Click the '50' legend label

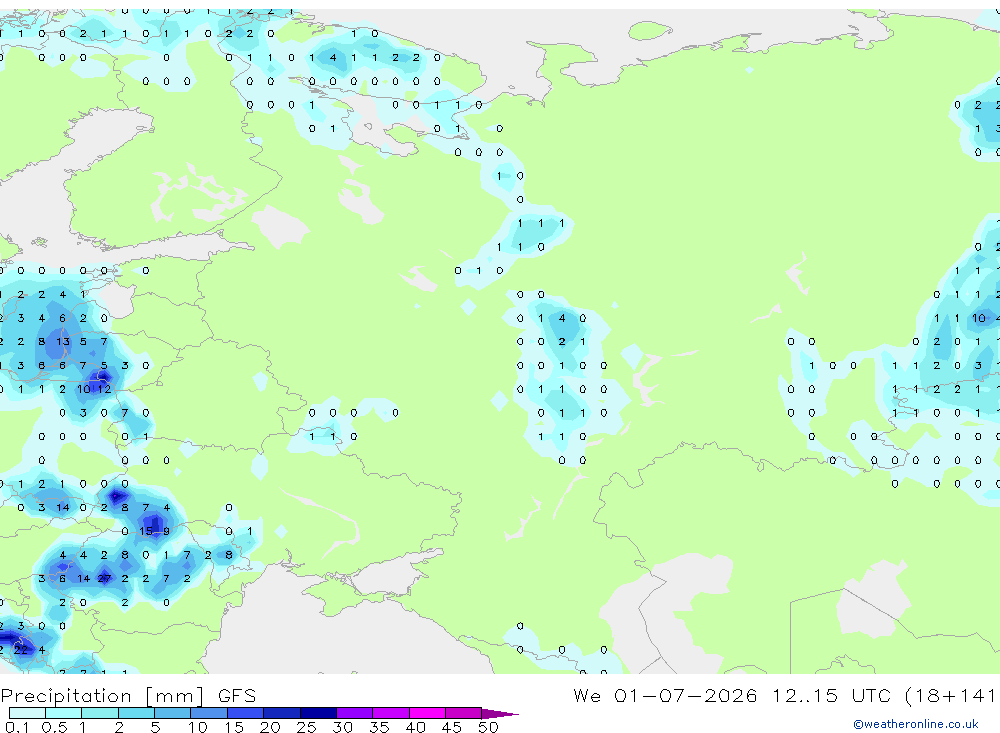click(489, 727)
